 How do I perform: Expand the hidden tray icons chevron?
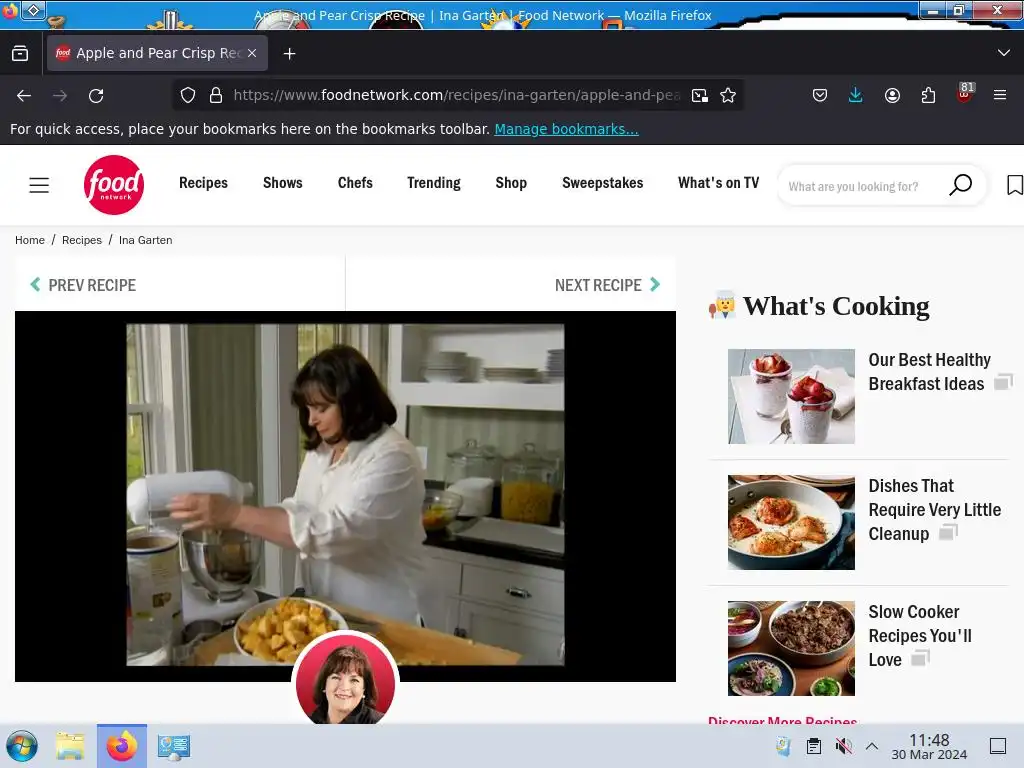click(x=872, y=746)
